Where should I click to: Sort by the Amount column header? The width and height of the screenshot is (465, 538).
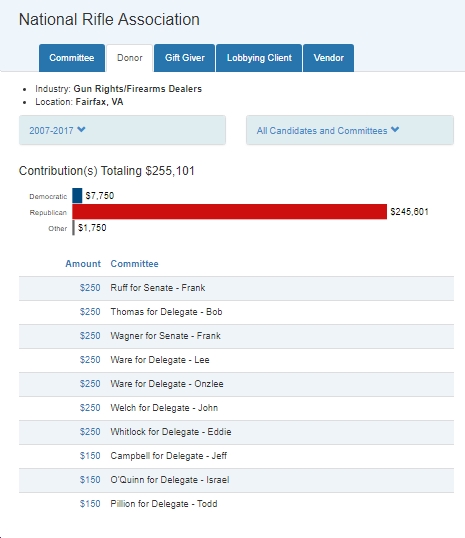[83, 264]
